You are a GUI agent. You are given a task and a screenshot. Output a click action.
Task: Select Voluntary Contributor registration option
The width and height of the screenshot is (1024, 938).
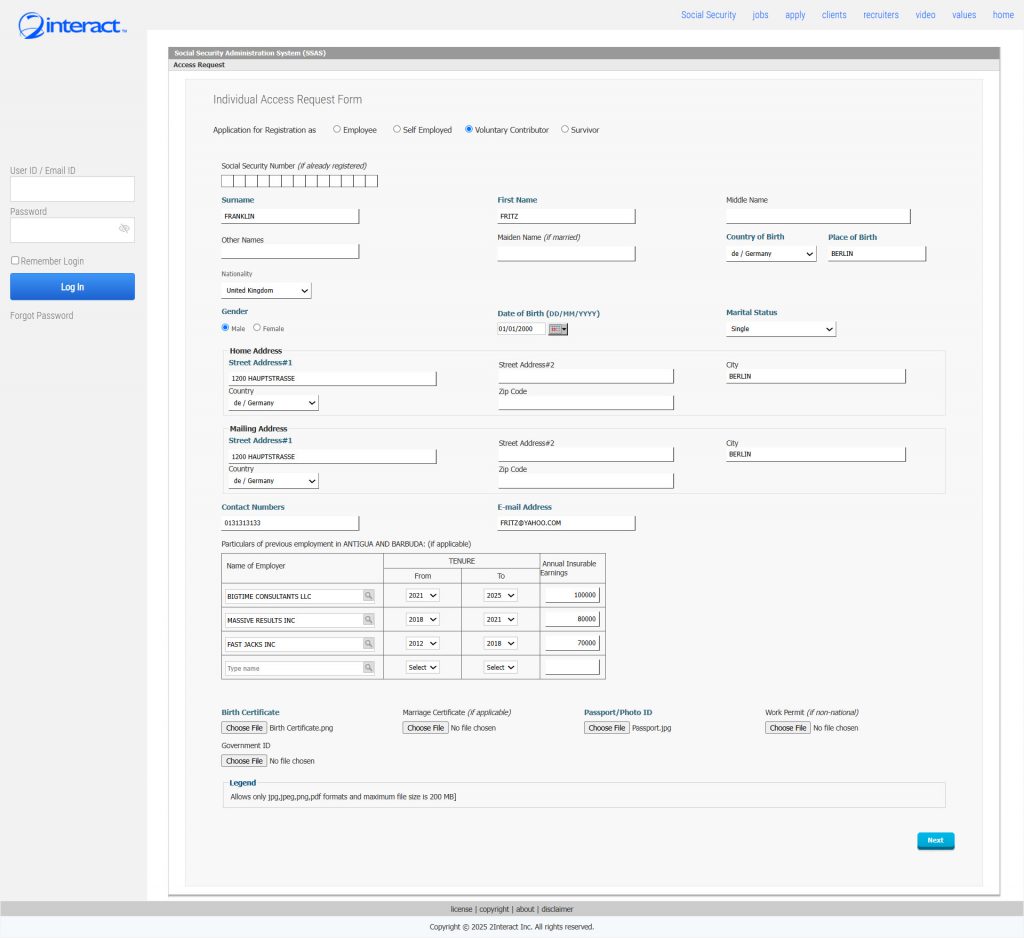[469, 129]
